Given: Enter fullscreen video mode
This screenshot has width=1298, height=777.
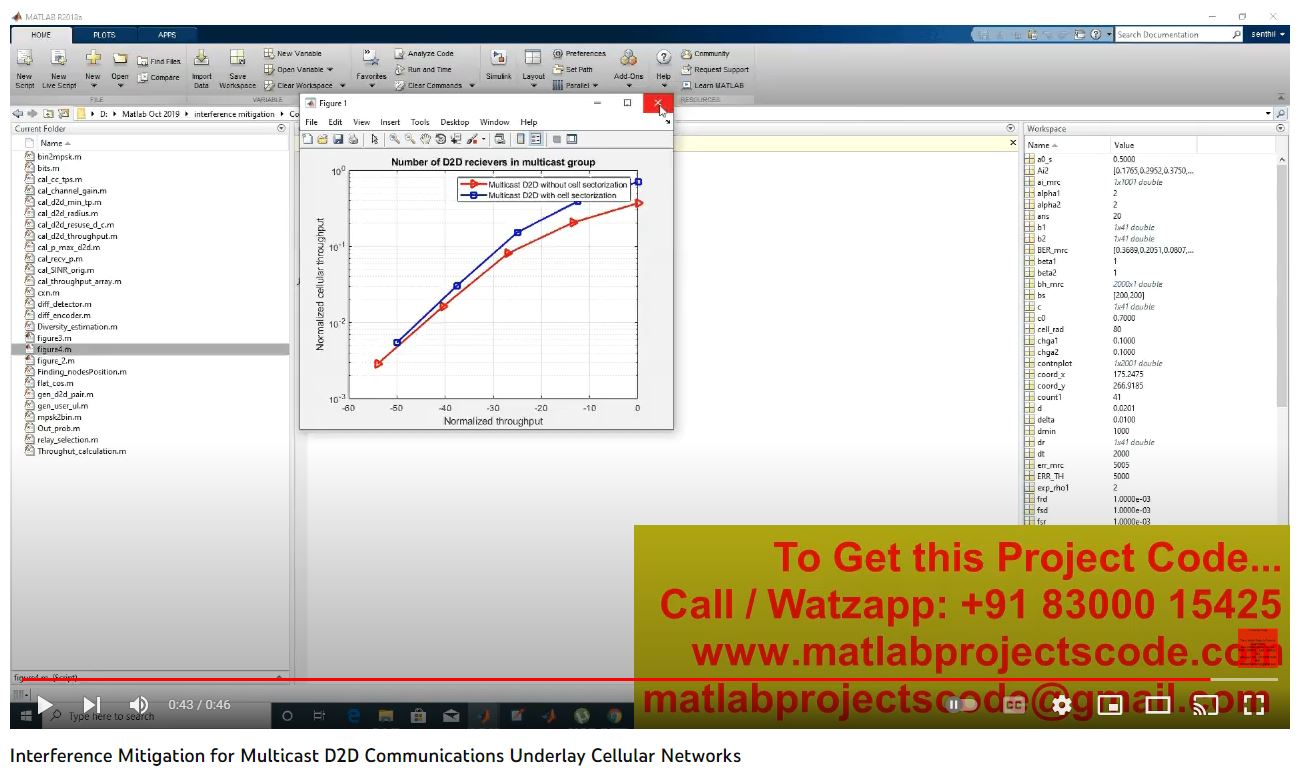Looking at the screenshot, I should click(x=1254, y=705).
